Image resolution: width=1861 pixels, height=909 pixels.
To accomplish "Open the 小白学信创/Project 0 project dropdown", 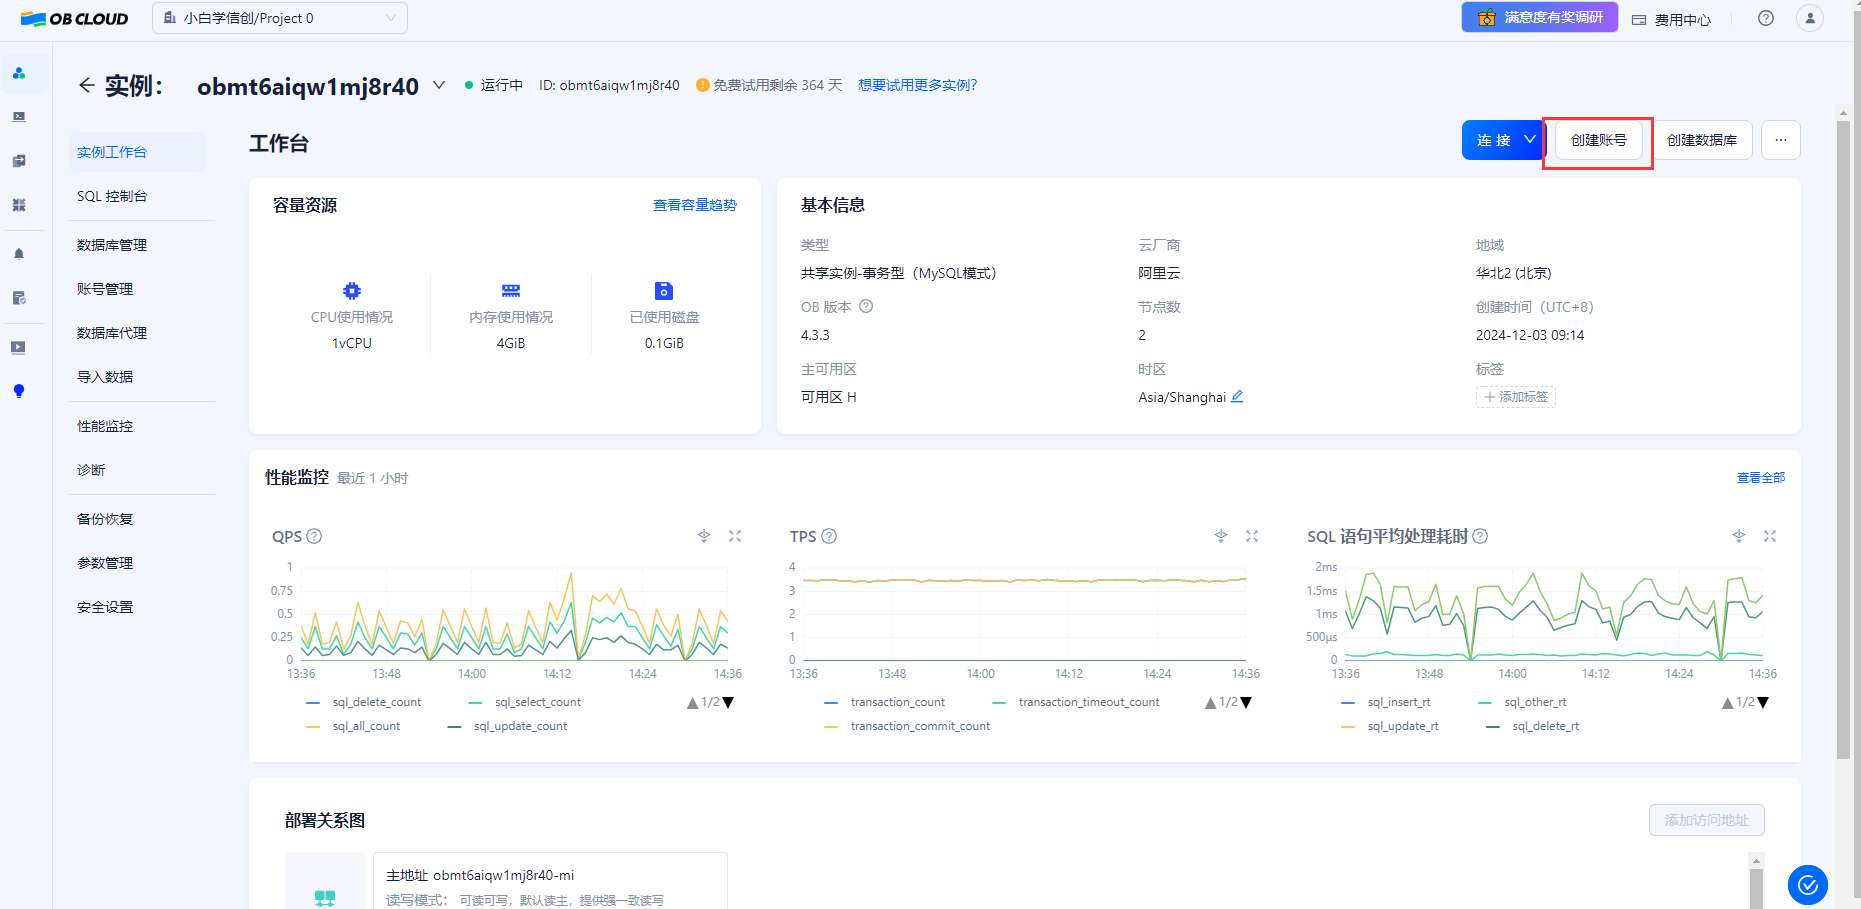I will click(280, 18).
